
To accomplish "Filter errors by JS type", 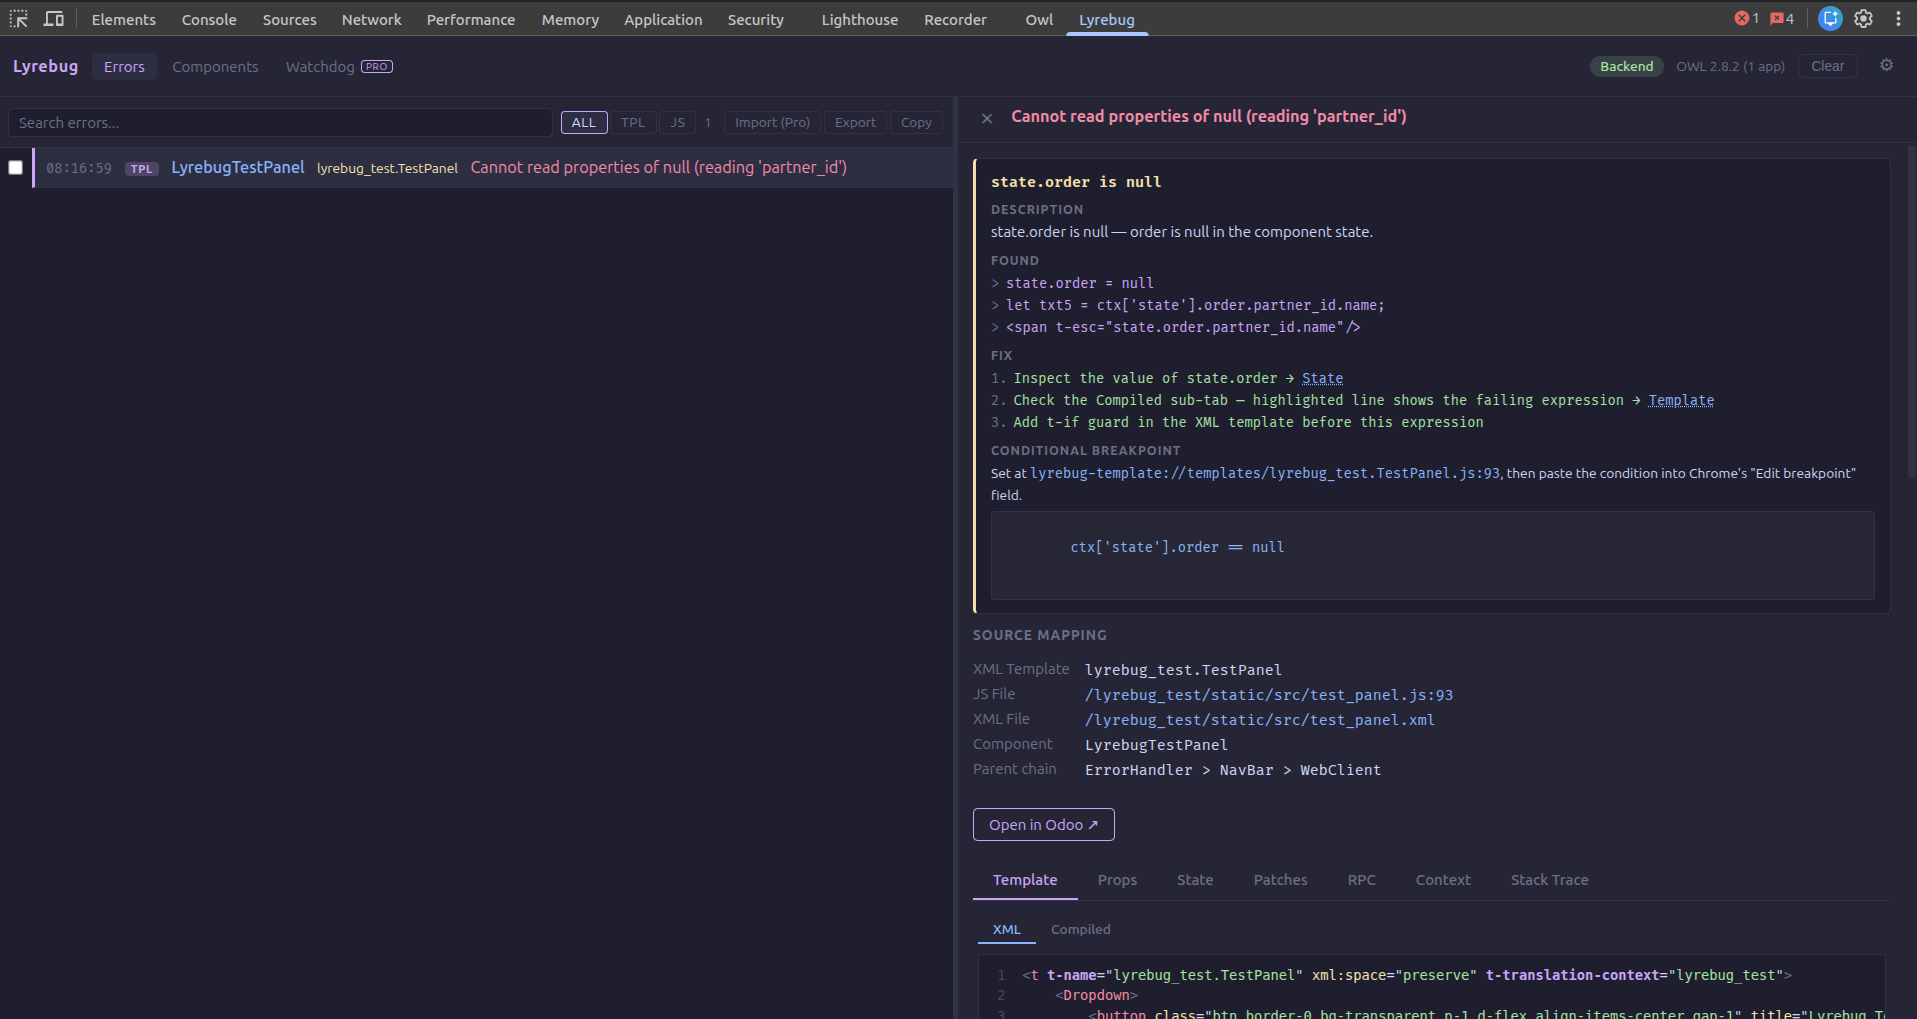I will [x=678, y=123].
